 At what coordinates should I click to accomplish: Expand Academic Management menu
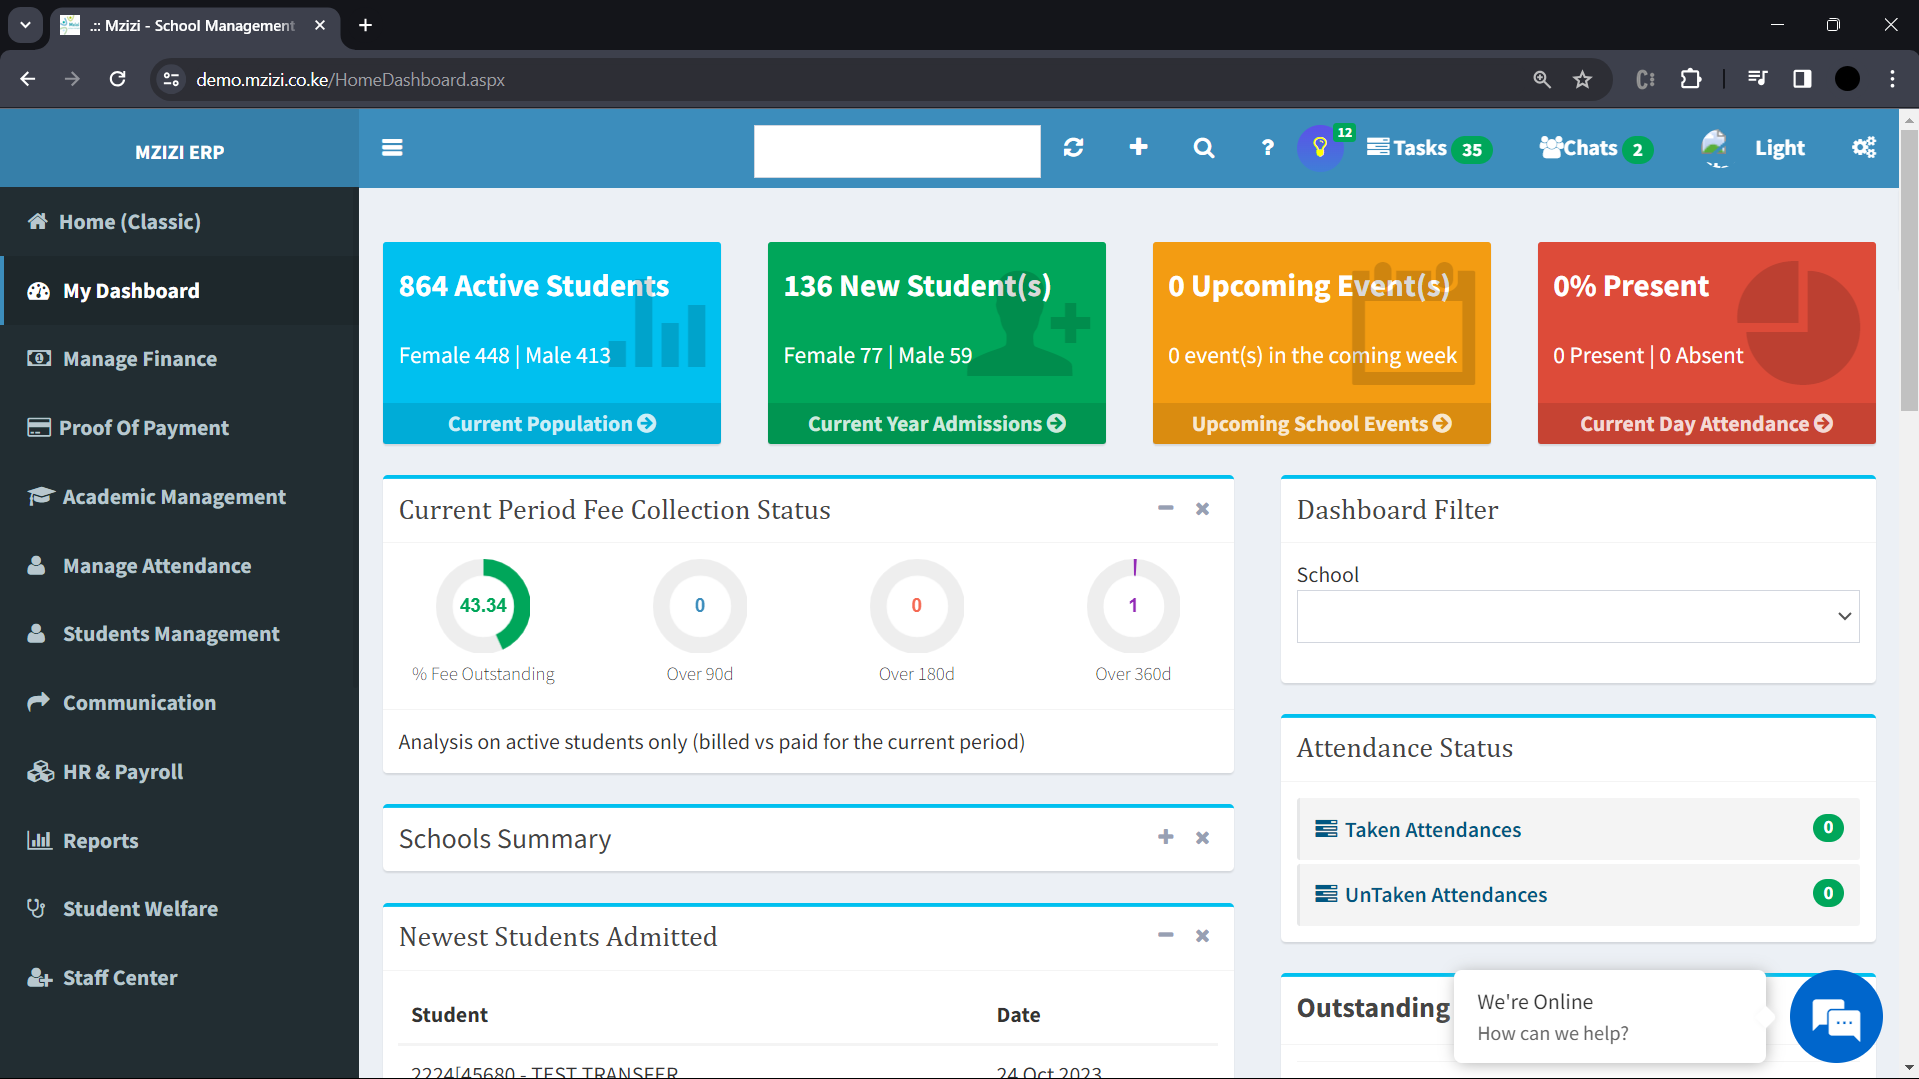point(179,497)
